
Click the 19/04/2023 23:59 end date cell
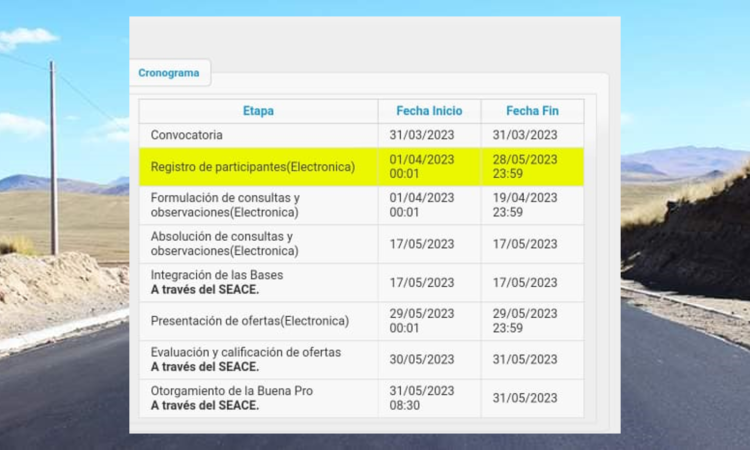click(x=524, y=205)
